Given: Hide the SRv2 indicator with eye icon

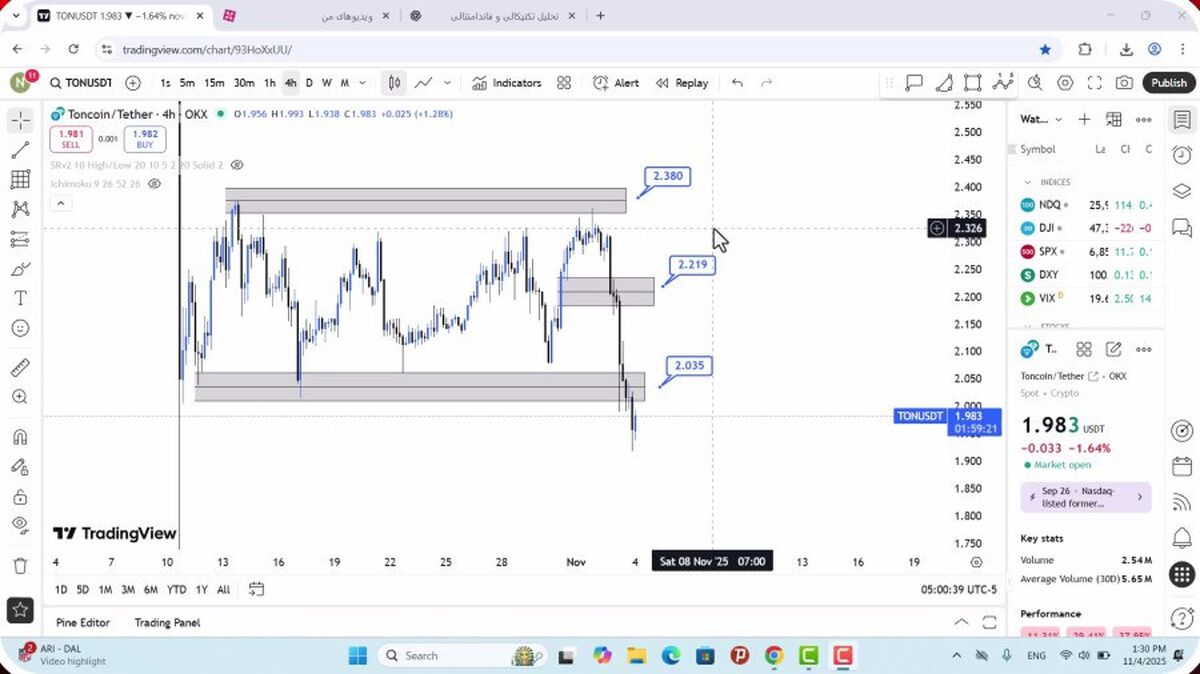Looking at the screenshot, I should coord(237,164).
